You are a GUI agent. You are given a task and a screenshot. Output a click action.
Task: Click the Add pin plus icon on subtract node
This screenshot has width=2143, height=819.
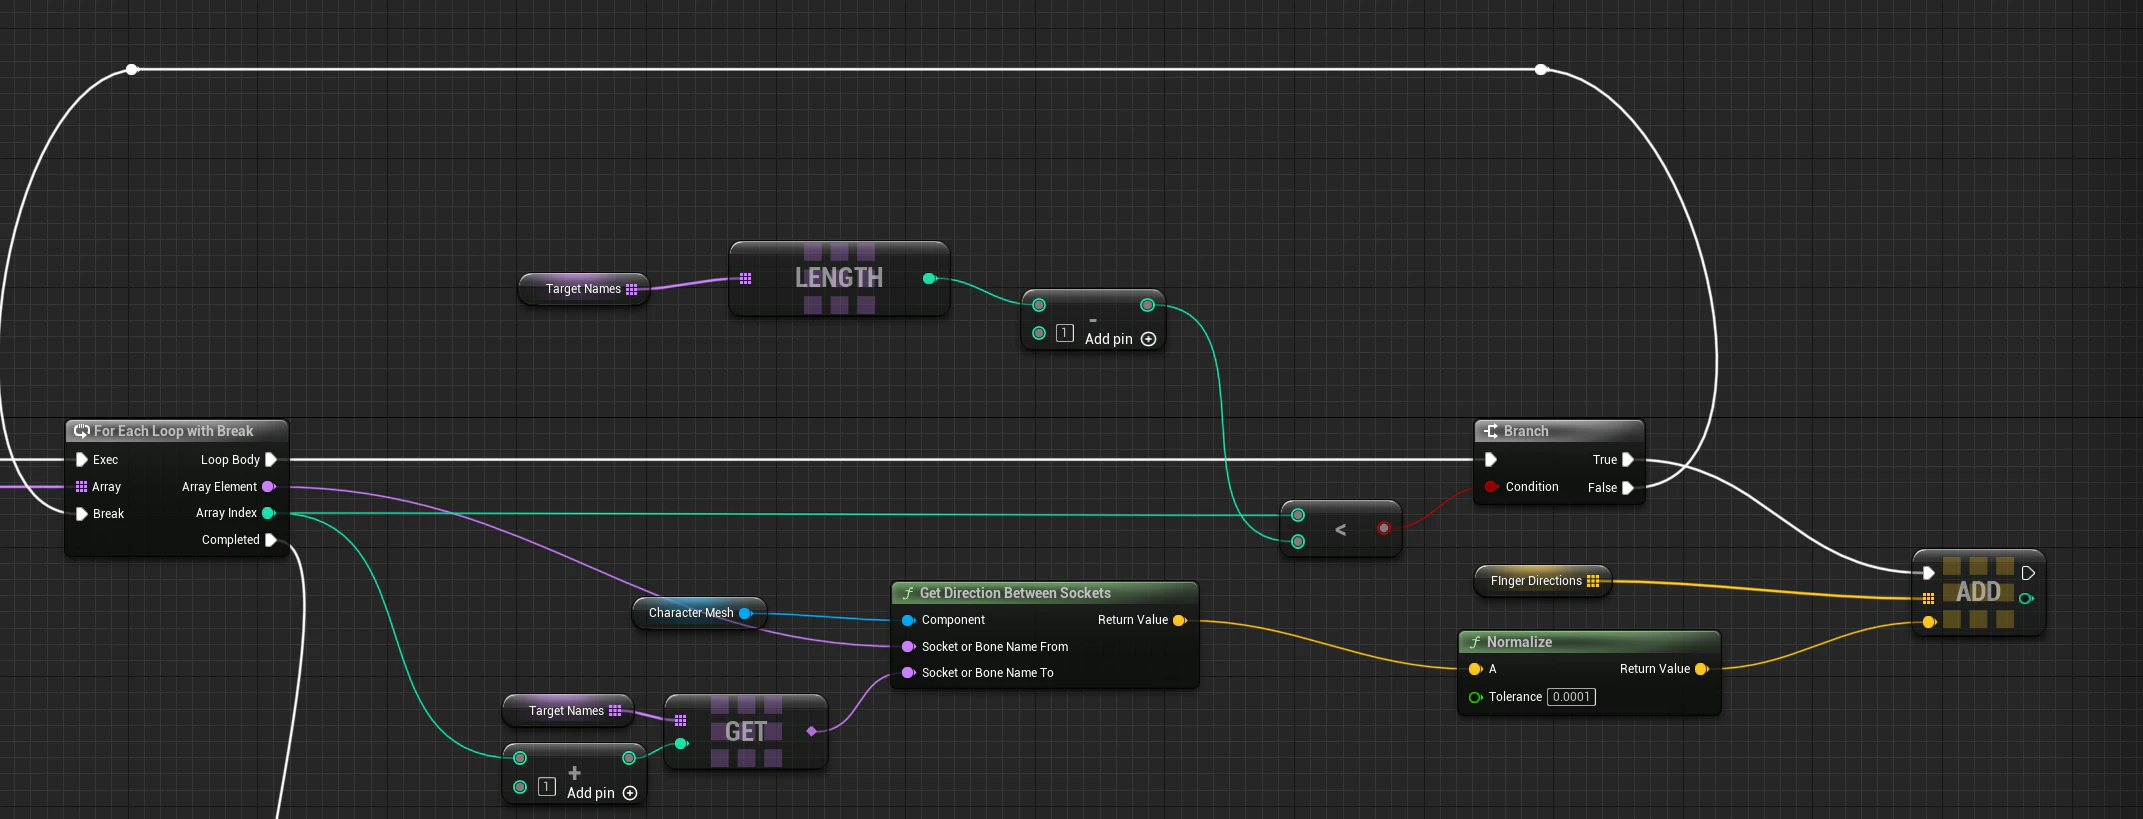[1148, 339]
